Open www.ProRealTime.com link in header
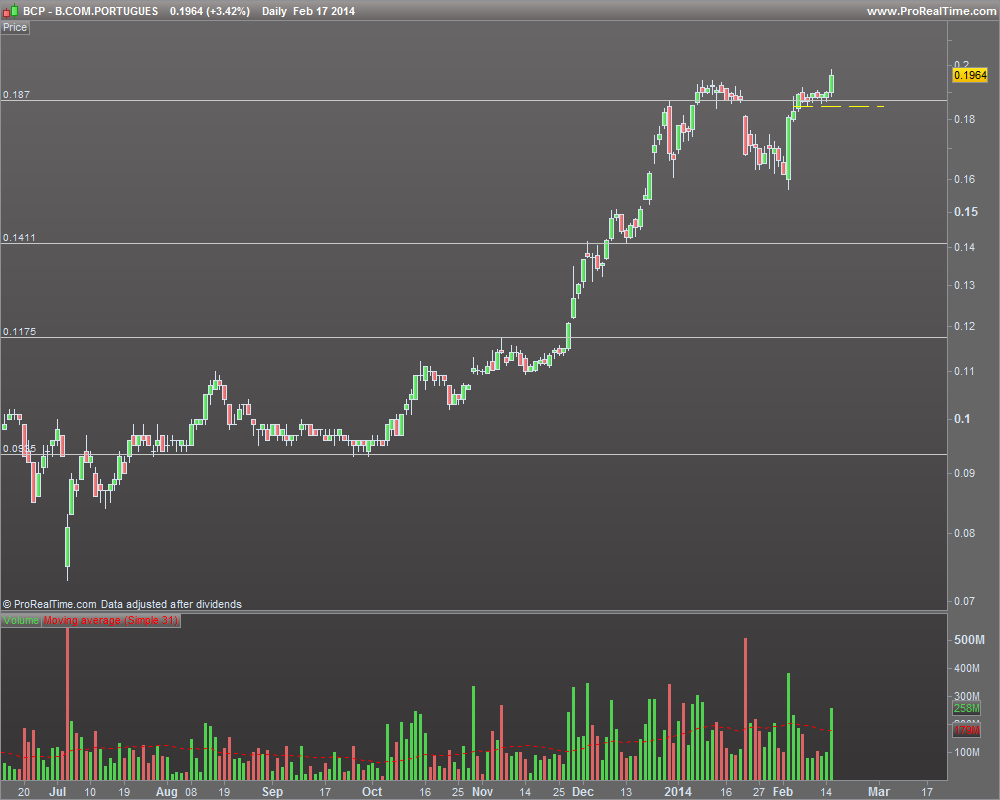 (x=931, y=11)
